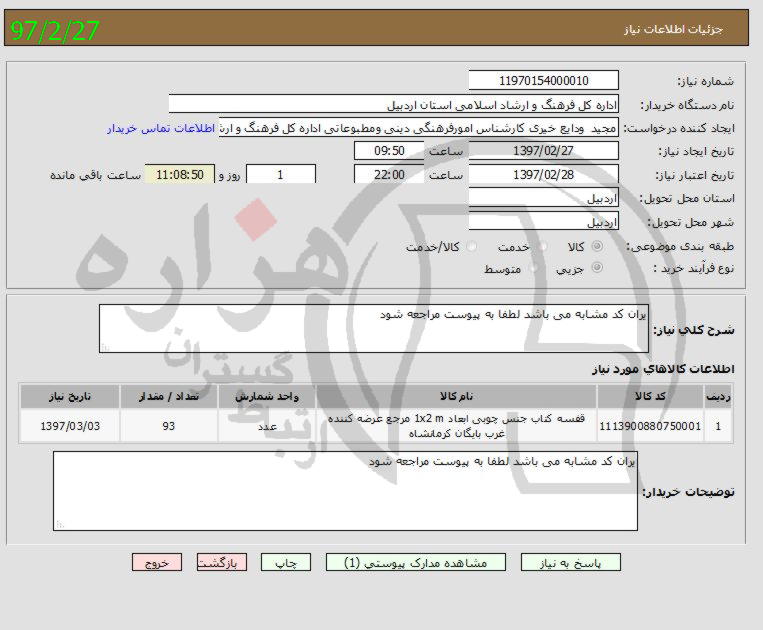763x630 pixels.
Task: Click the استان محل تحویل field
Action: click(544, 198)
